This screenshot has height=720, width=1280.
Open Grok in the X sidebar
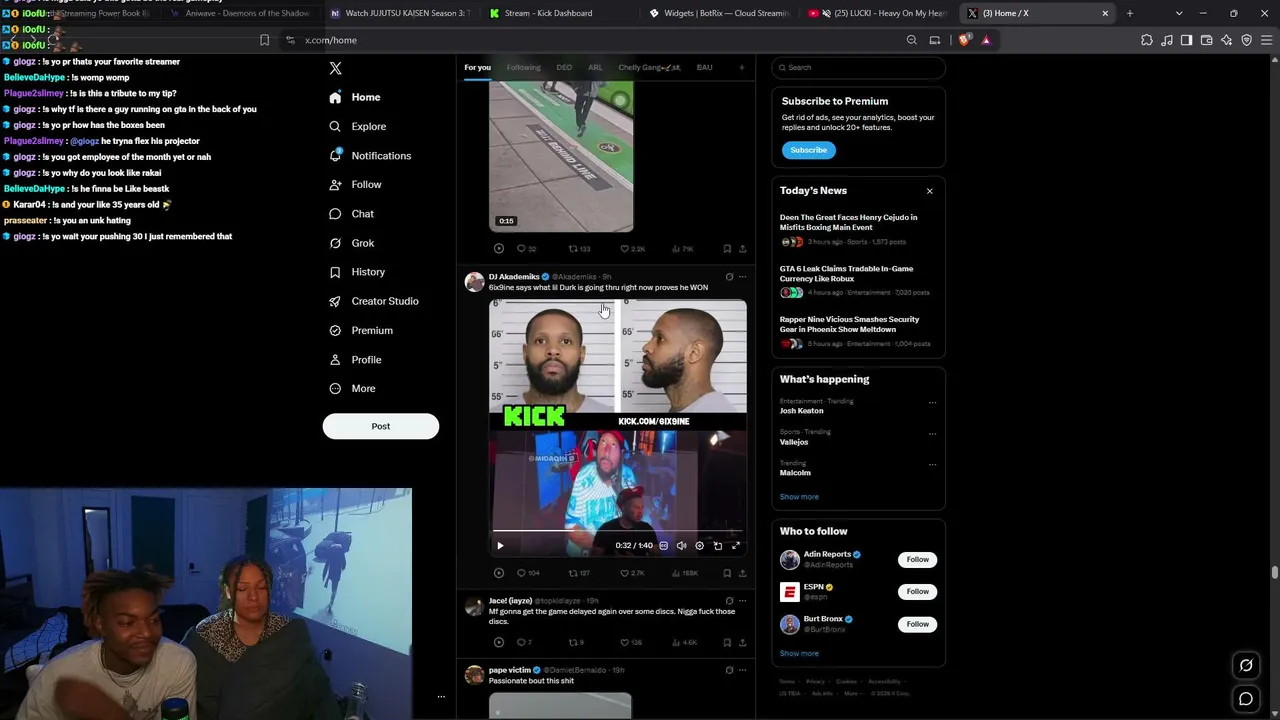tap(351, 243)
